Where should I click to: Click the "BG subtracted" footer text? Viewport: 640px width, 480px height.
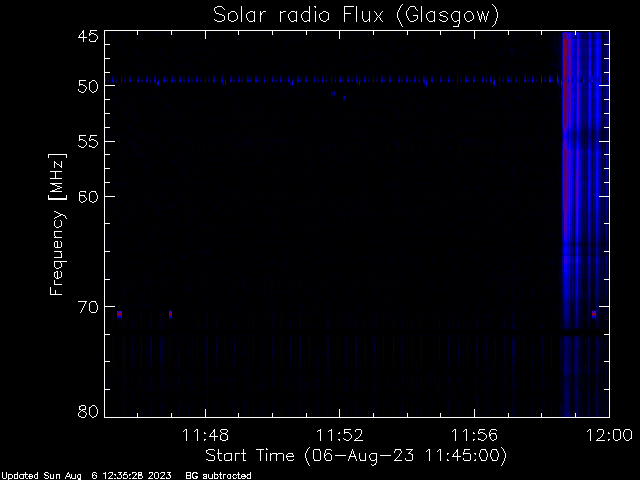(x=218, y=476)
